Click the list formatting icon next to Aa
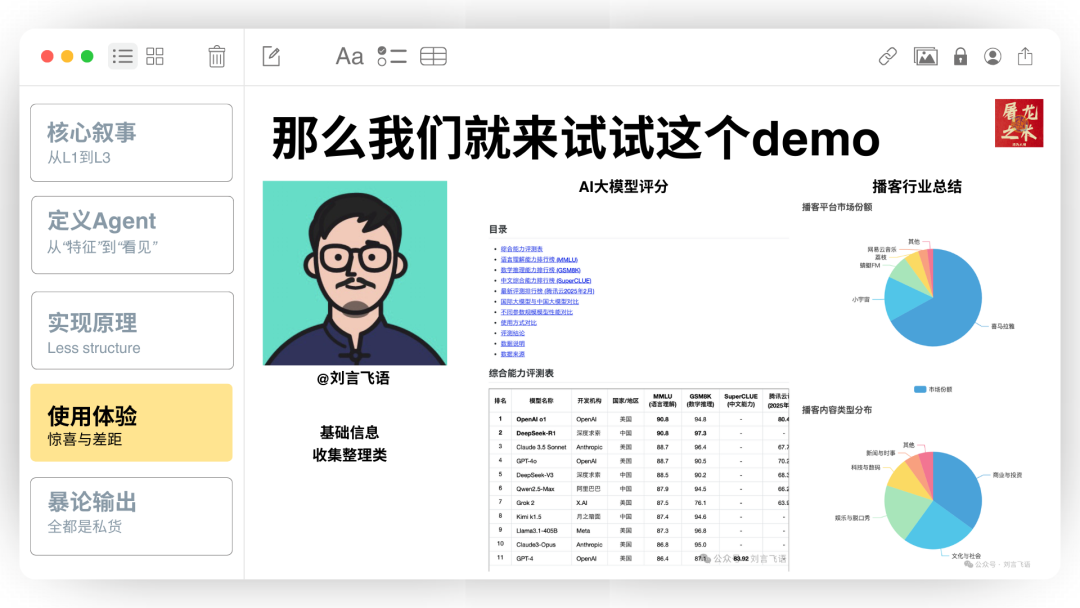The image size is (1080, 608). (x=390, y=56)
